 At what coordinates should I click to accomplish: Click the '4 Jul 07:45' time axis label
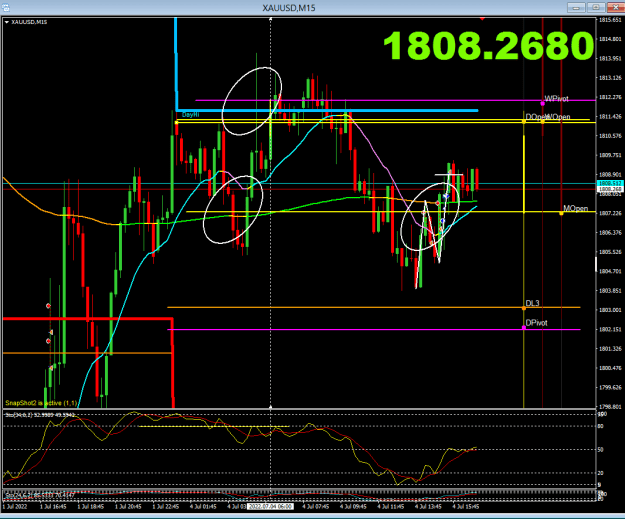pos(315,507)
